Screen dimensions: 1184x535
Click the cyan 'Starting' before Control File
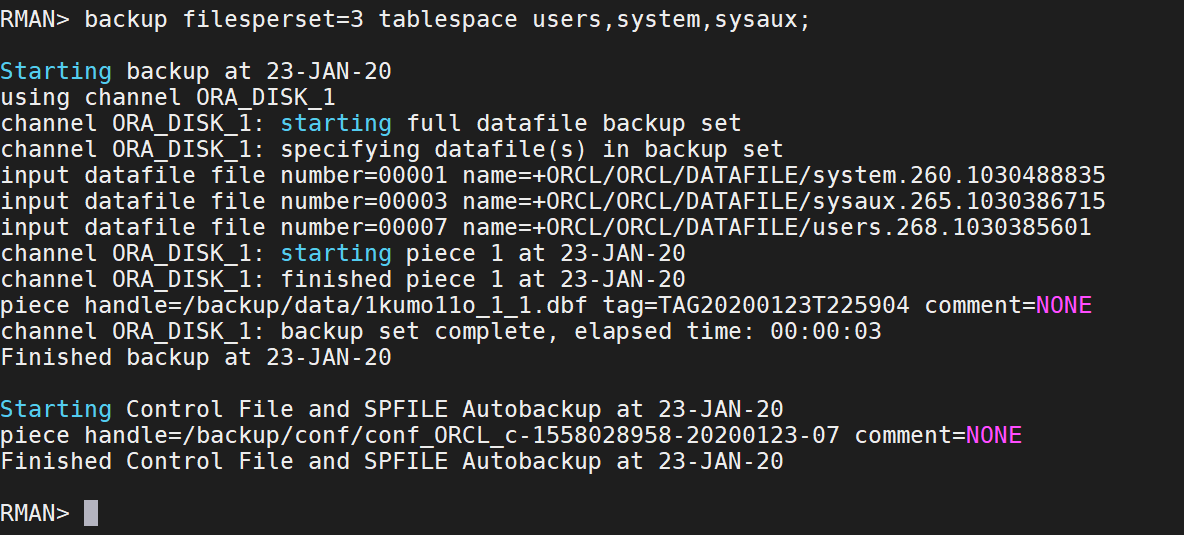pos(56,410)
